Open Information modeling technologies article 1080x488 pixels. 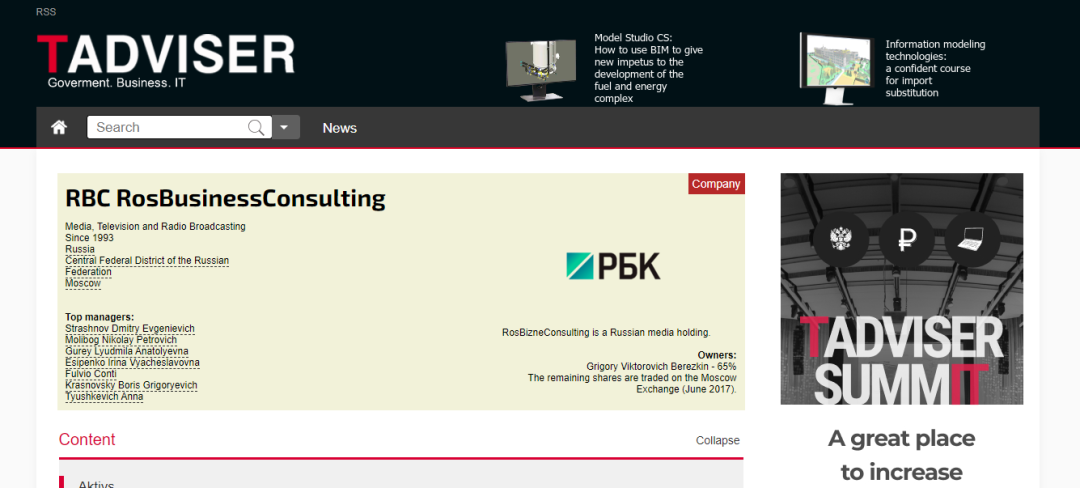[x=935, y=68]
